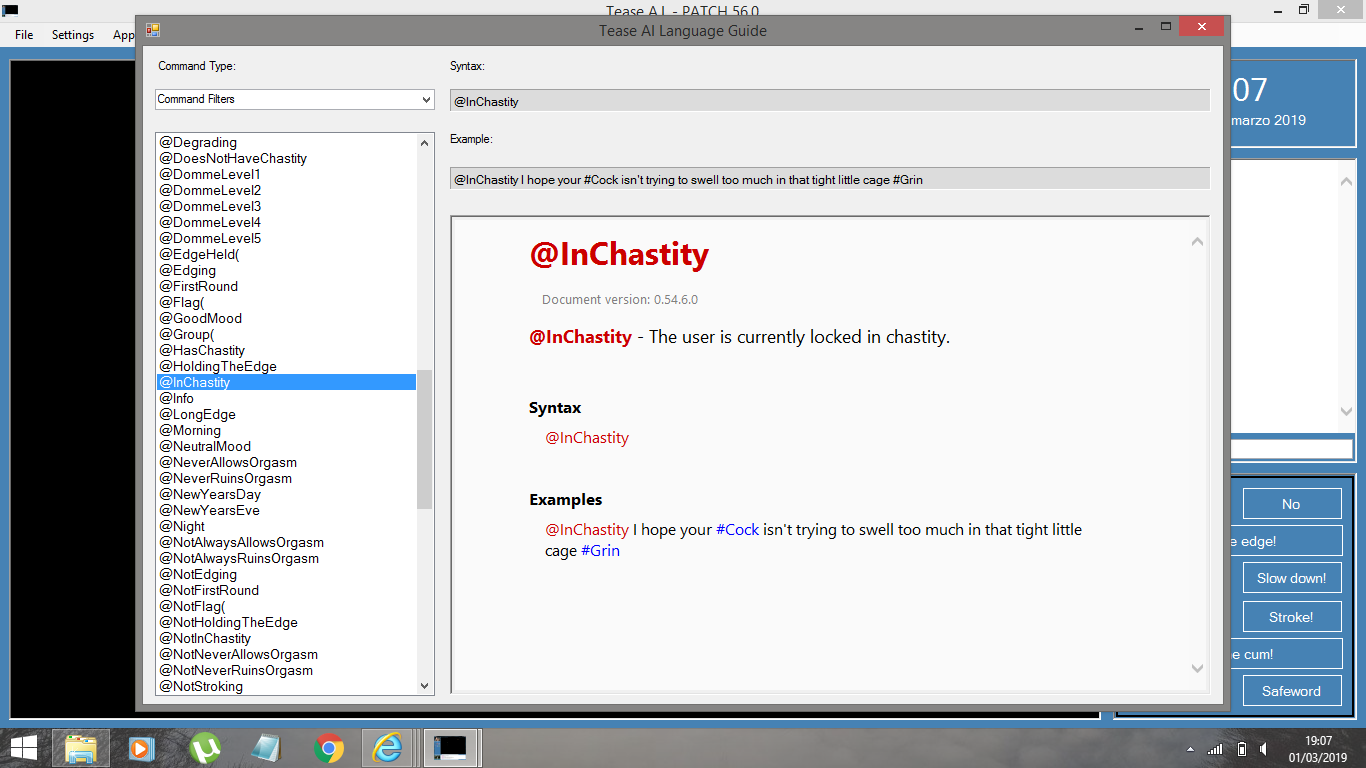1366x768 pixels.
Task: Restore down the Tease AI main window
Action: (1304, 9)
